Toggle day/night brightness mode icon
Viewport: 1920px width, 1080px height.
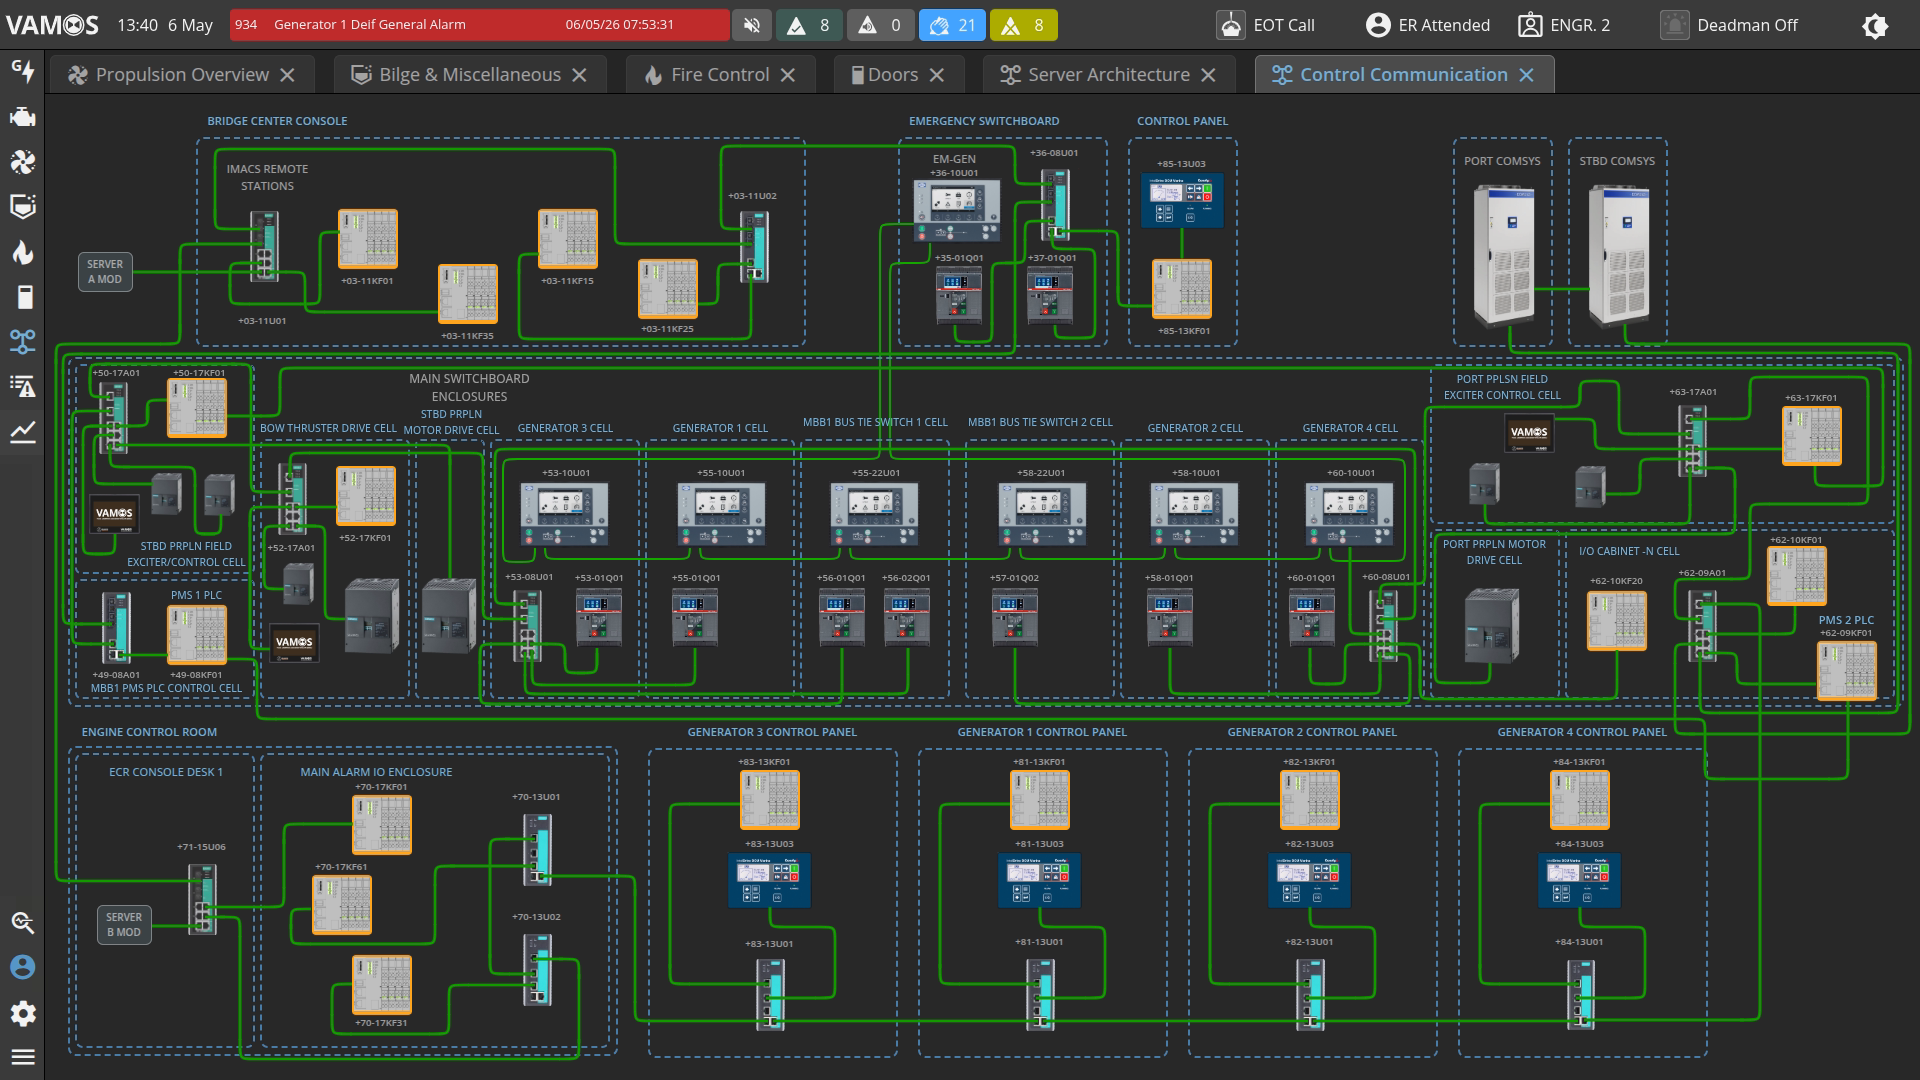pos(1875,25)
